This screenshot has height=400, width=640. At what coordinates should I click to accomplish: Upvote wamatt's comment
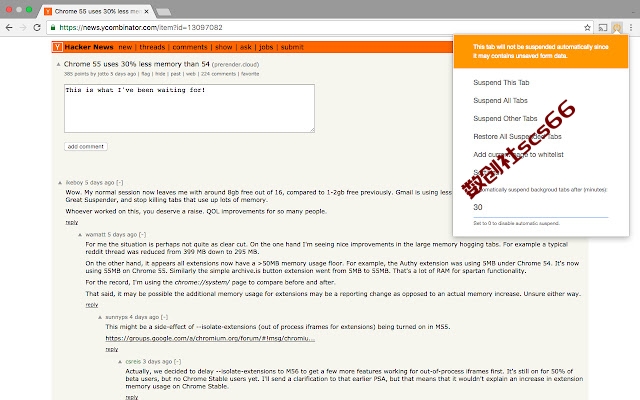click(x=80, y=235)
